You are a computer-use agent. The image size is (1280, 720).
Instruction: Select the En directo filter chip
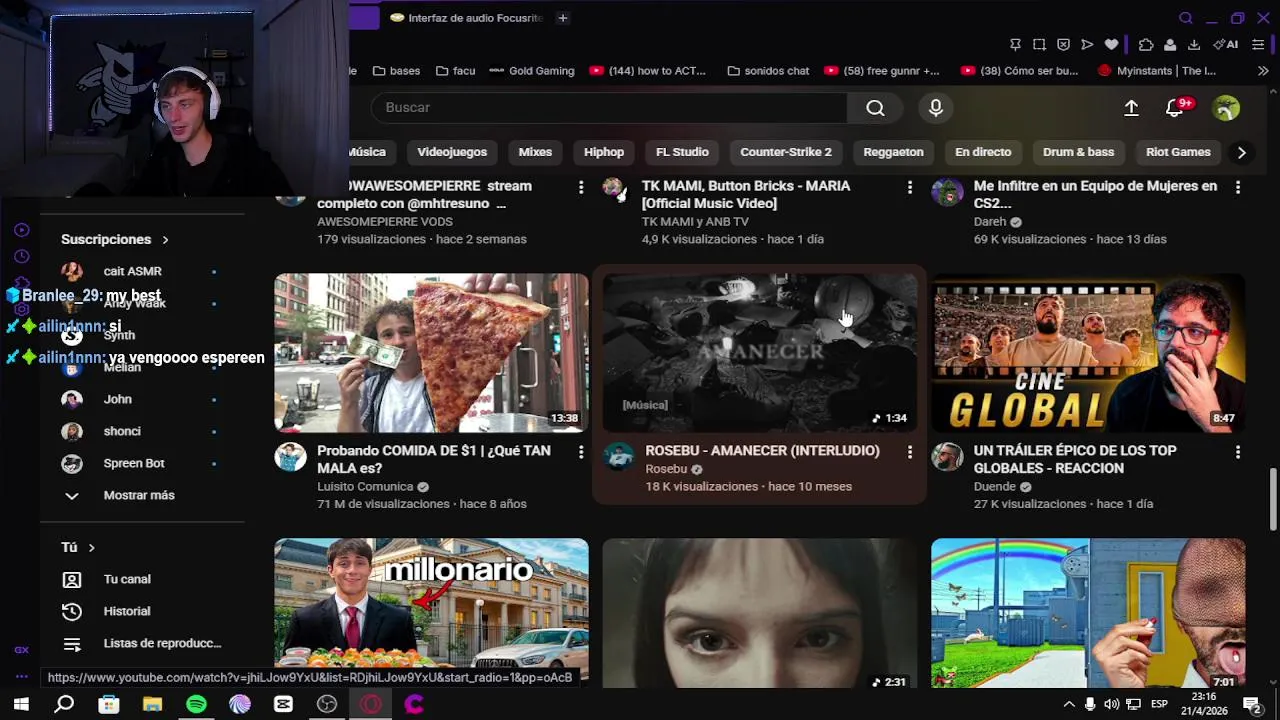[x=983, y=152]
